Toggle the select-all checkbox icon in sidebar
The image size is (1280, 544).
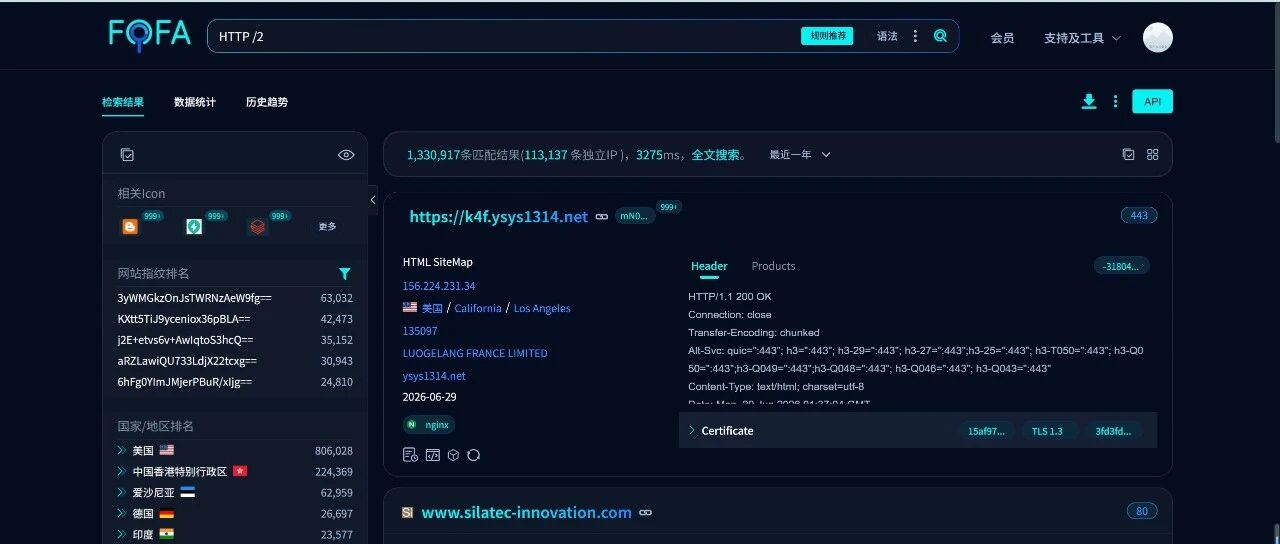127,155
